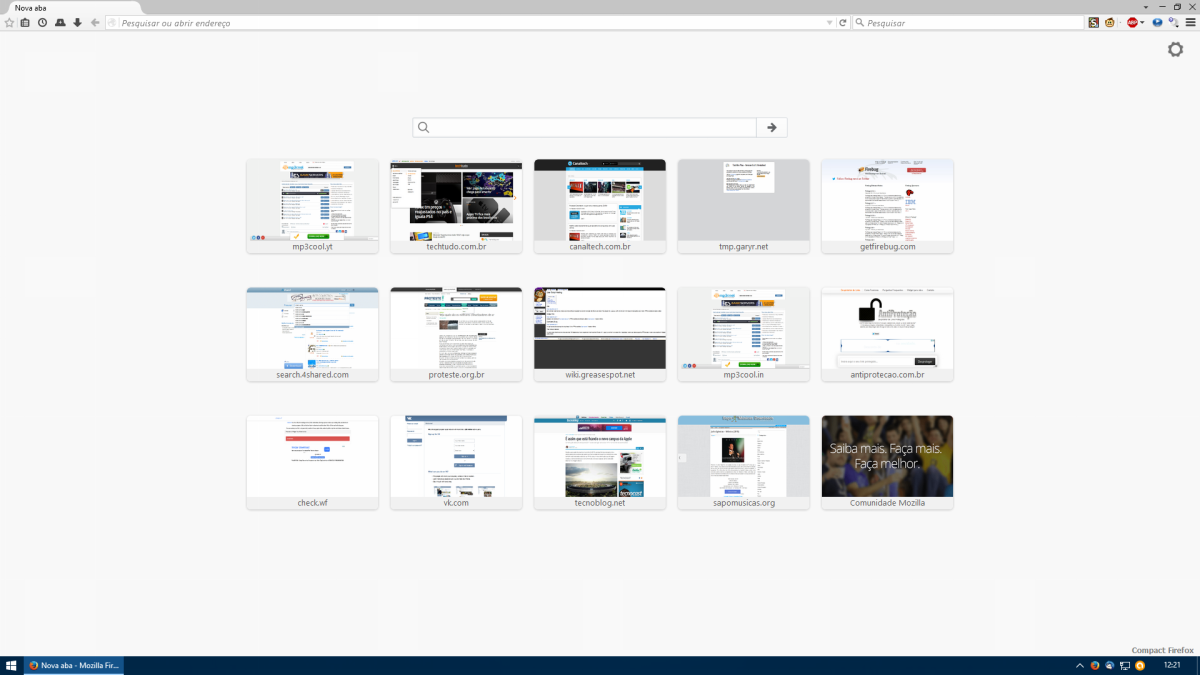
Task: Expand the address bar history dropdown
Action: (830, 22)
